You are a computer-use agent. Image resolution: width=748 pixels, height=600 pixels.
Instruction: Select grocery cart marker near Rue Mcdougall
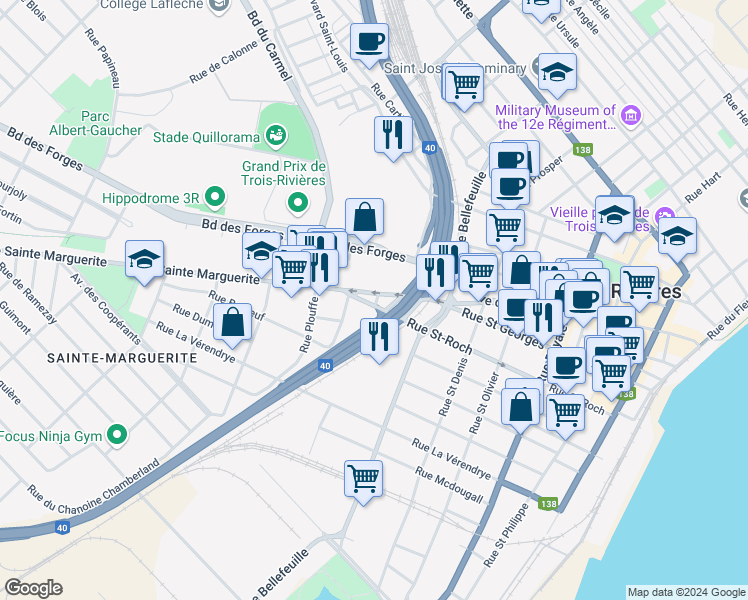[x=364, y=479]
